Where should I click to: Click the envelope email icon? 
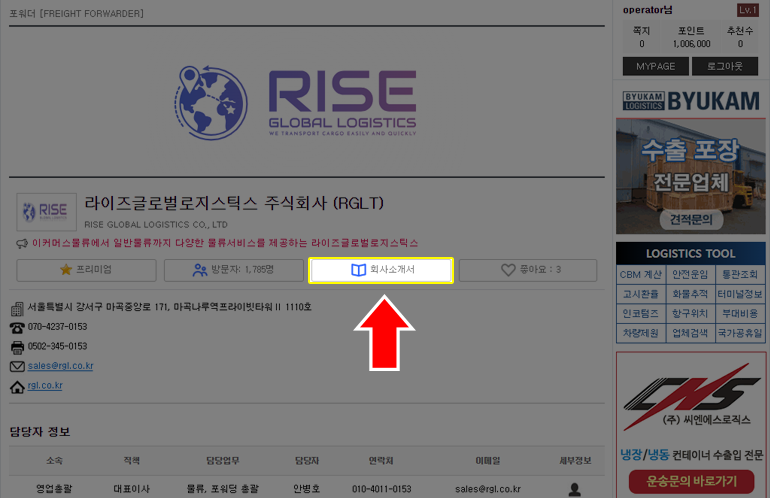tap(17, 366)
